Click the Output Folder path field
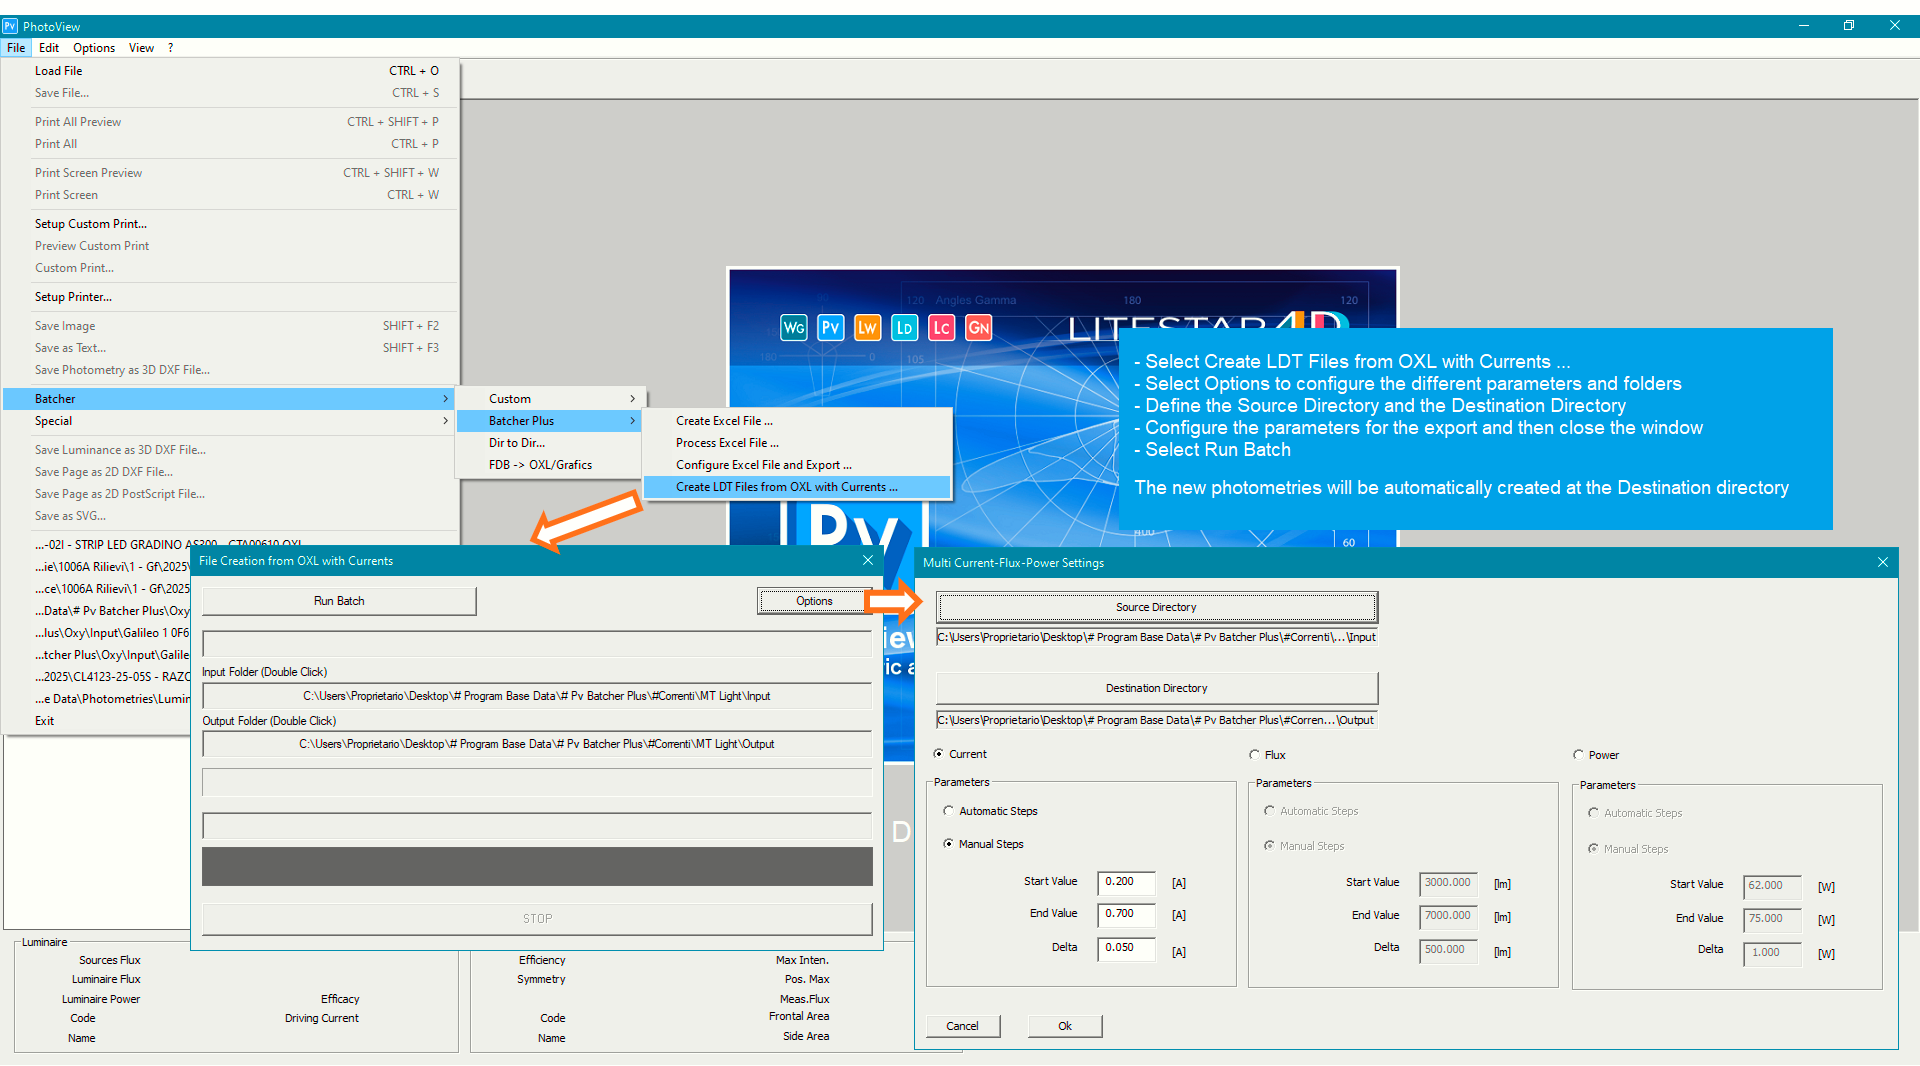Viewport: 1920px width, 1066px height. click(x=537, y=744)
